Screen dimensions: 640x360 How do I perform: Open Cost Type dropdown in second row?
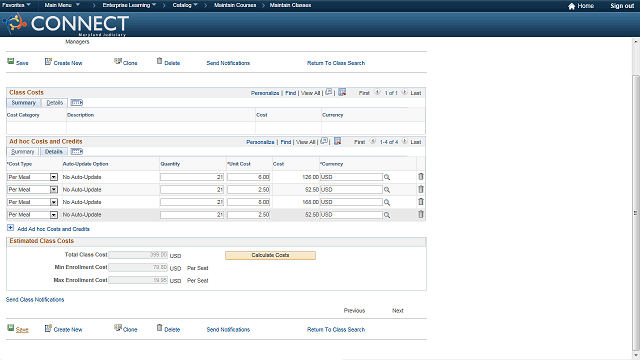(x=54, y=190)
